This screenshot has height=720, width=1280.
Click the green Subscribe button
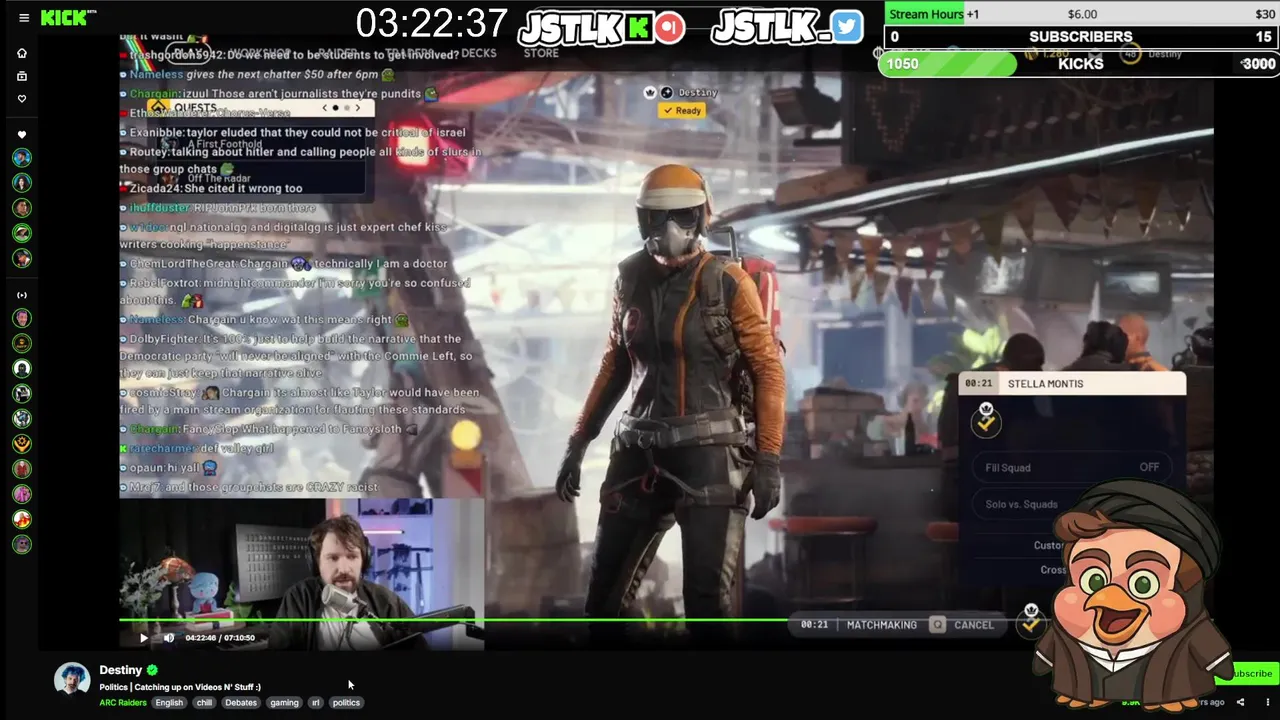point(1249,673)
